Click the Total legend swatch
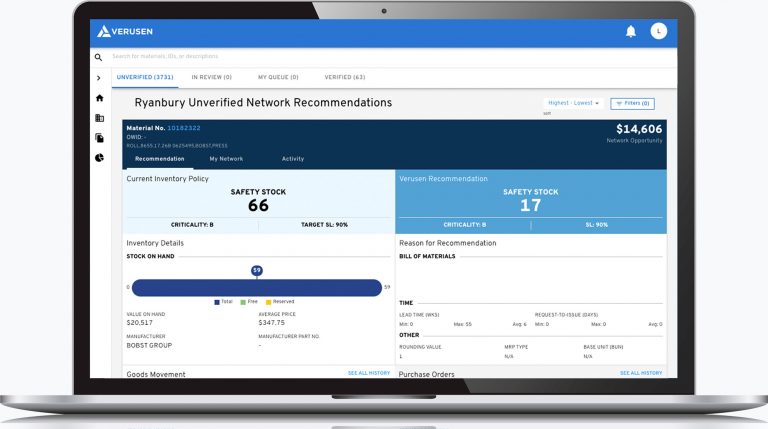 217,302
